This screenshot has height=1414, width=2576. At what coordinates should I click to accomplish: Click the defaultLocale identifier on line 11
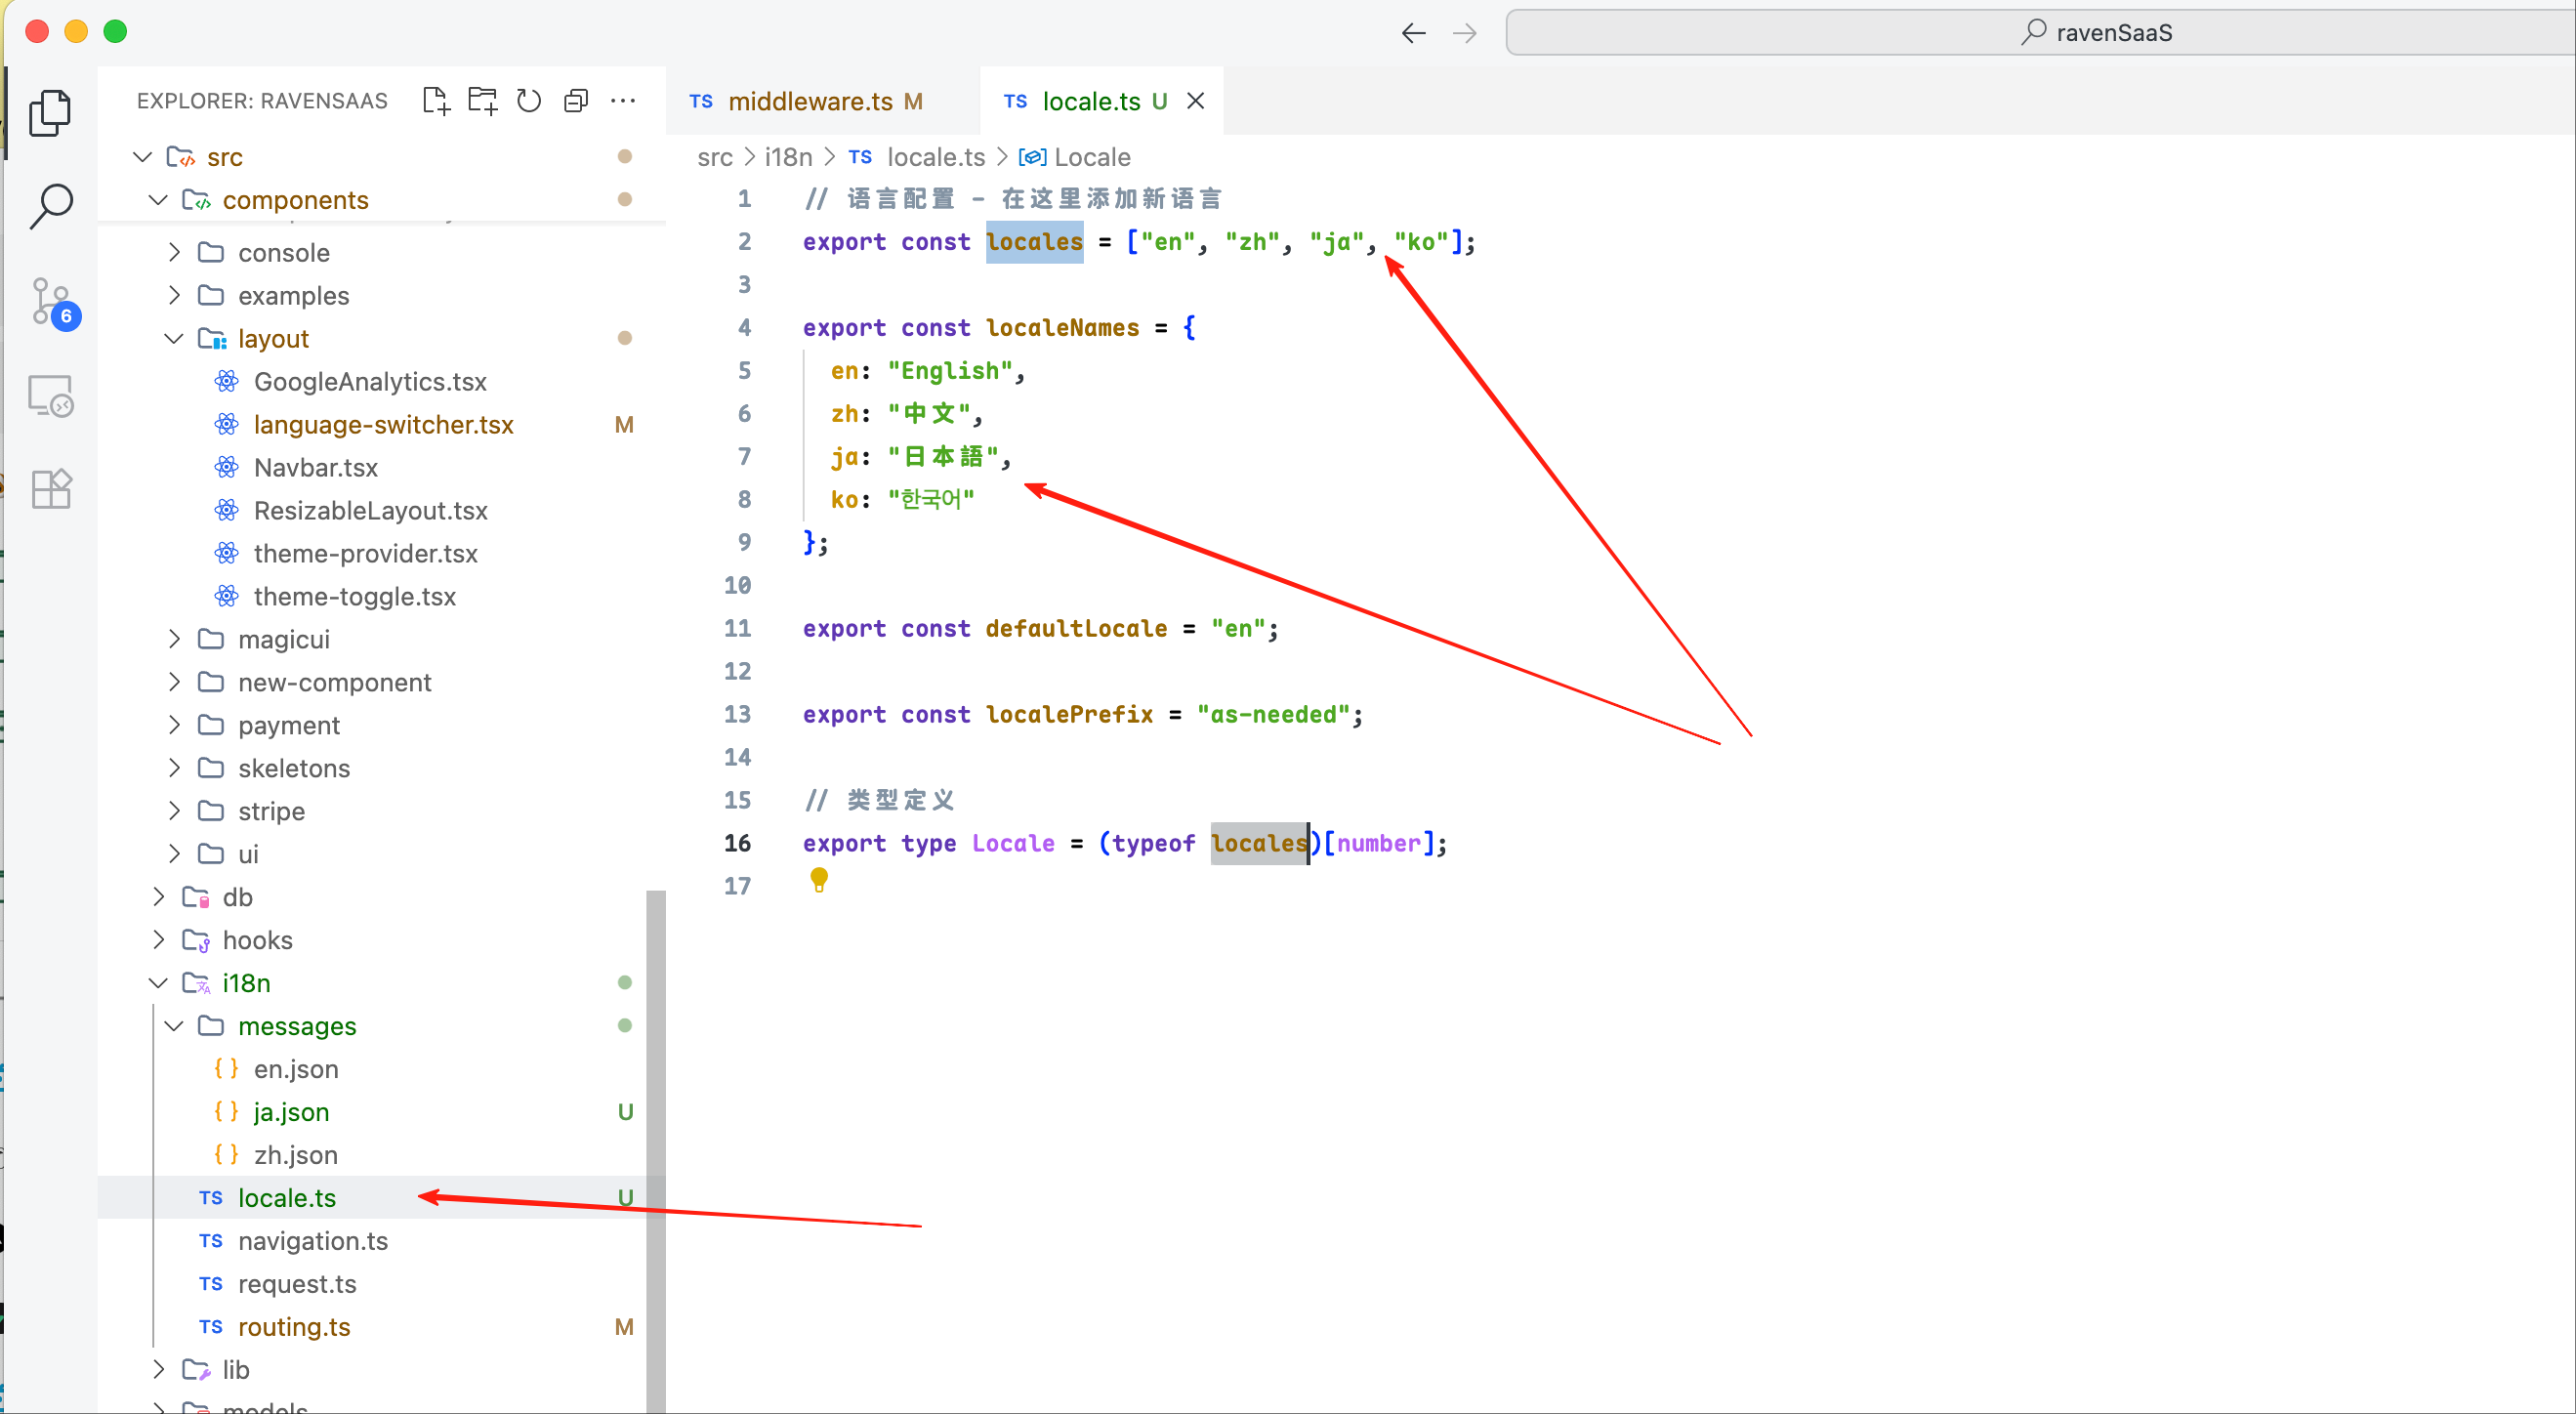(x=1076, y=628)
